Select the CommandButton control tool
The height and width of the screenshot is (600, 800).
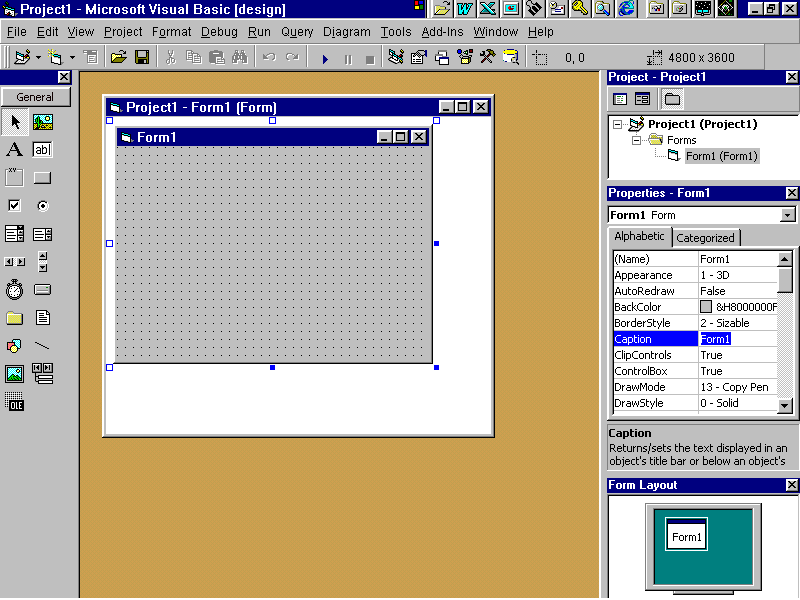coord(42,178)
